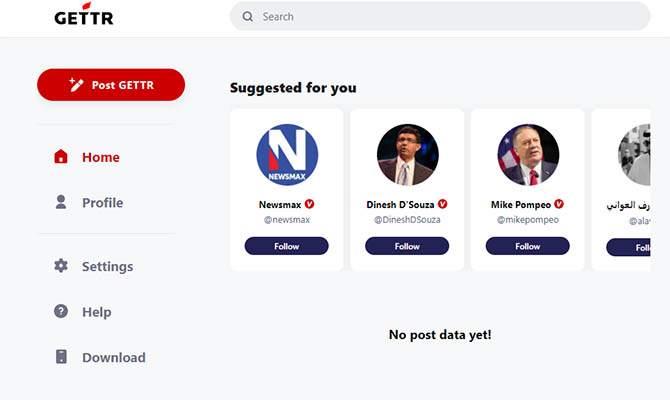Open the Profile menu item
The image size is (670, 400).
[x=102, y=203]
